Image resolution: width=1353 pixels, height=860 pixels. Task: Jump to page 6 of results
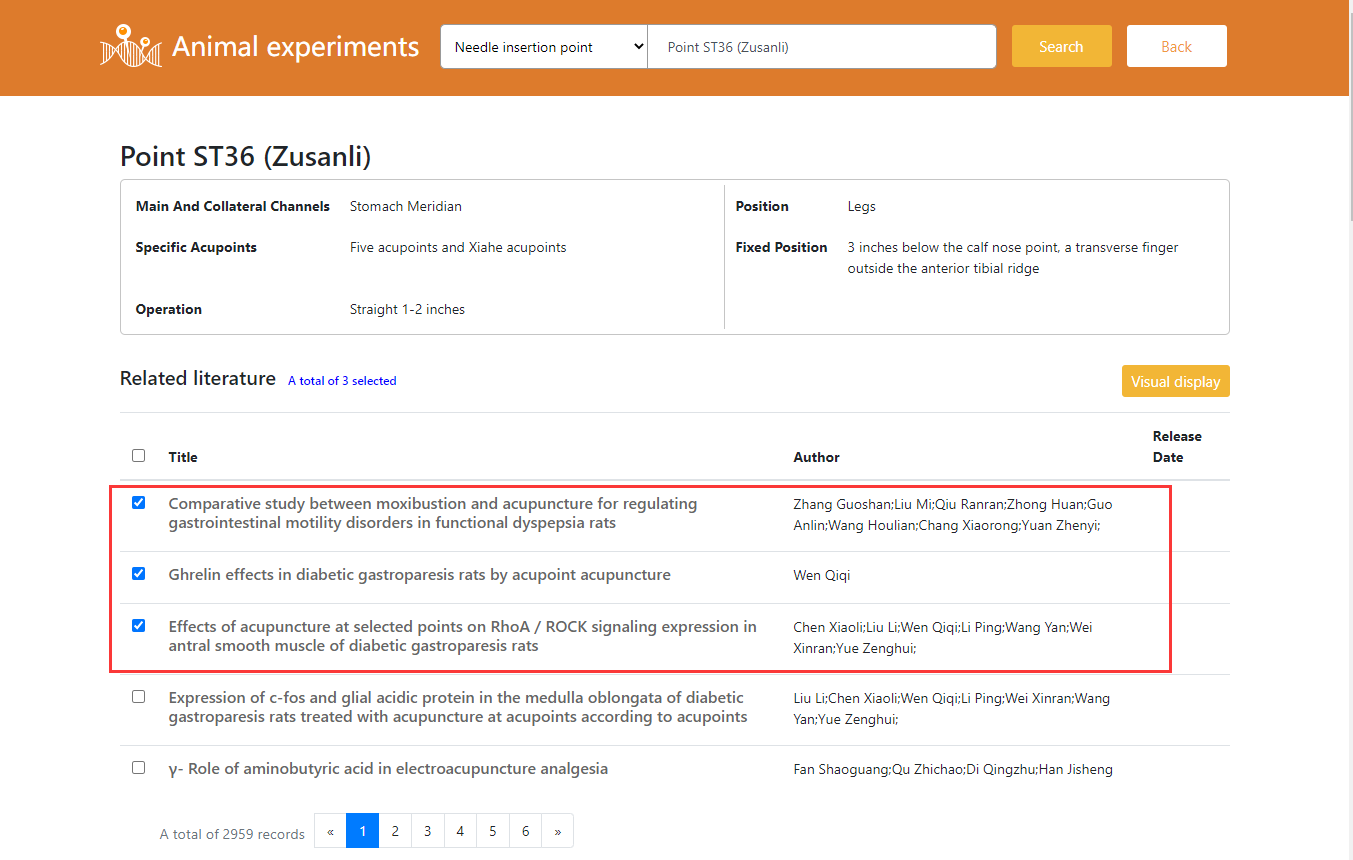[x=525, y=831]
